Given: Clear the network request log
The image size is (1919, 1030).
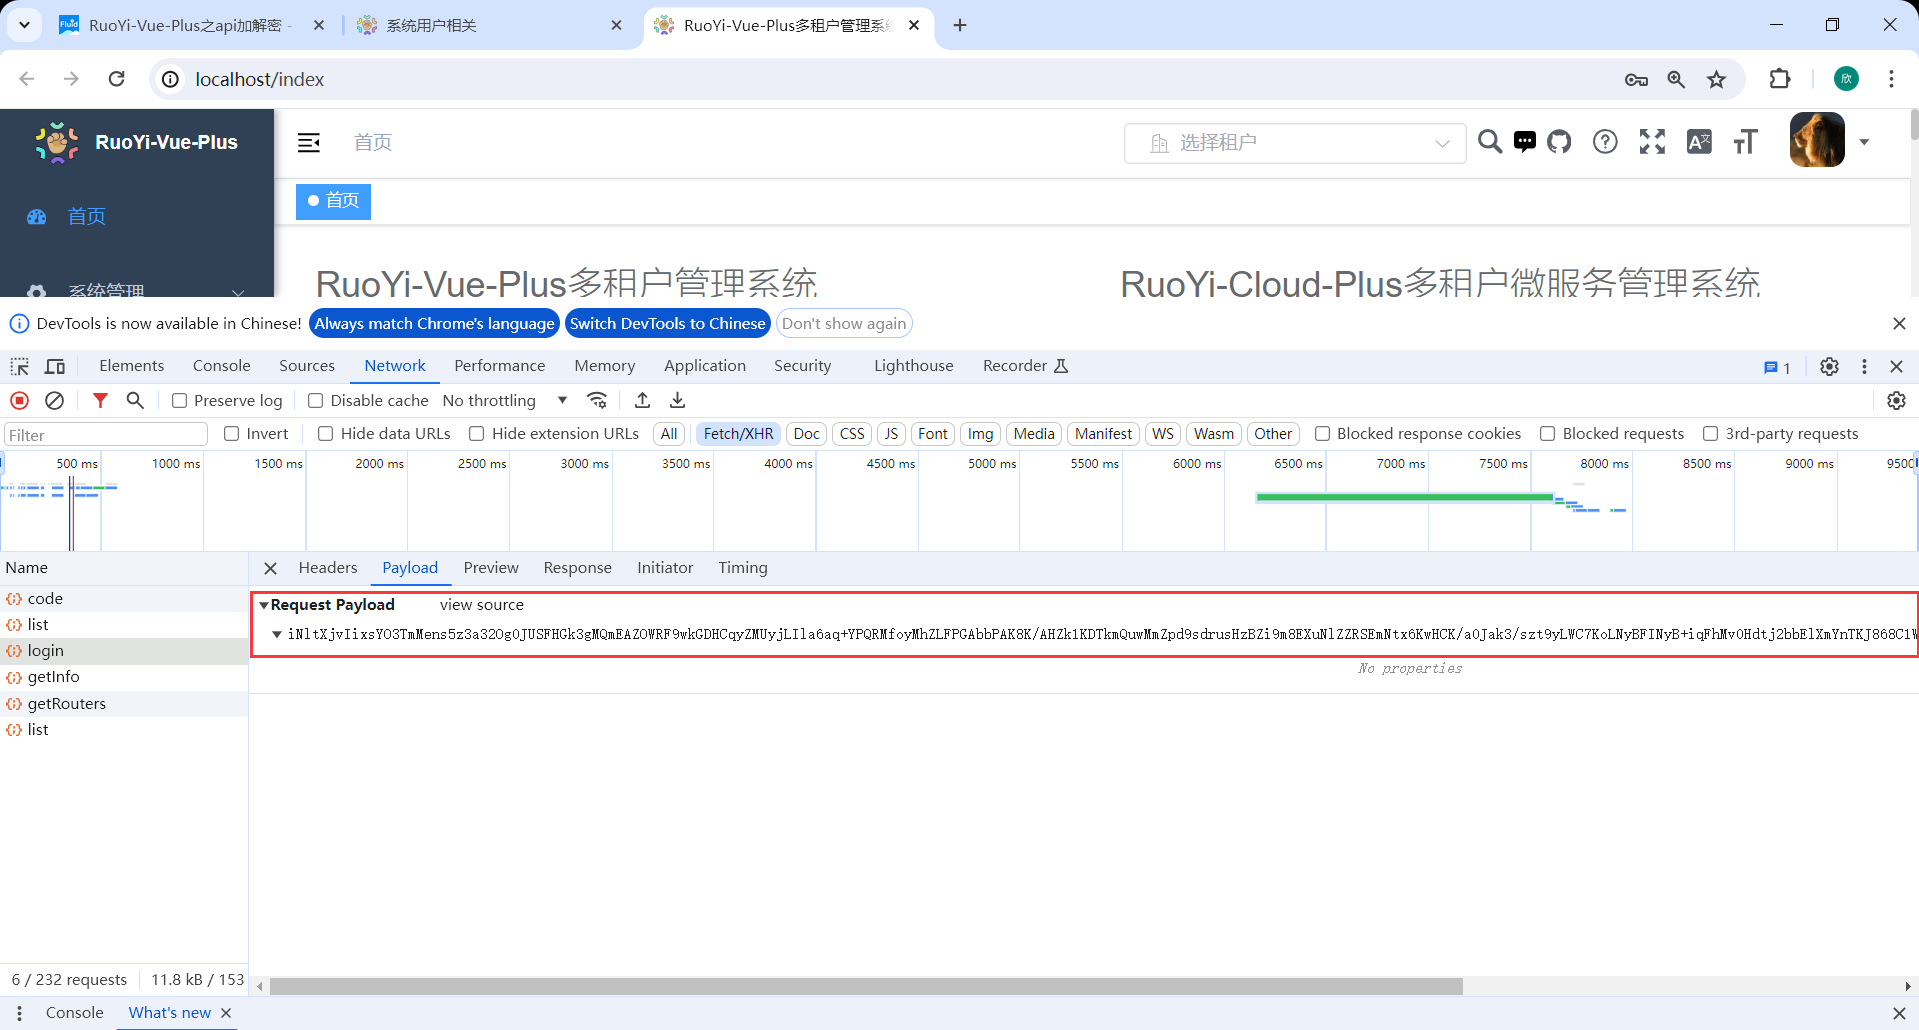Looking at the screenshot, I should [x=55, y=400].
